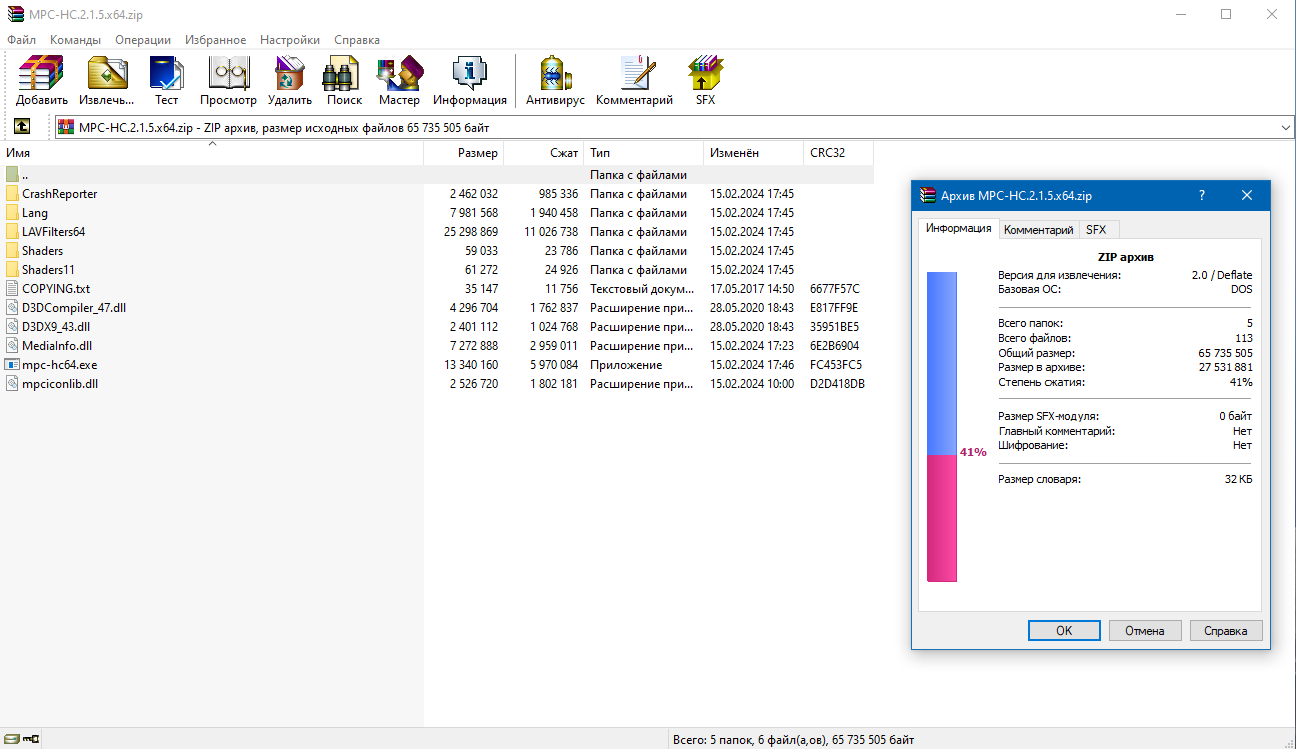Click the mpc-hc64.exe application icon
Image resolution: width=1296 pixels, height=749 pixels.
point(12,365)
